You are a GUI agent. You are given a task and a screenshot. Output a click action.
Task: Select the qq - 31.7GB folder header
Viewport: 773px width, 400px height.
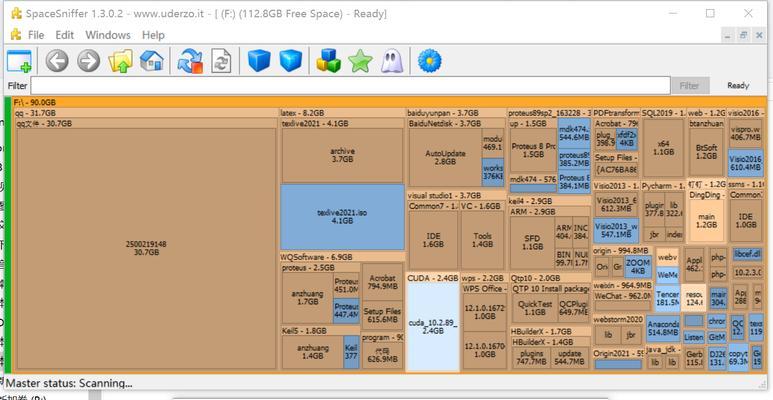coord(145,113)
